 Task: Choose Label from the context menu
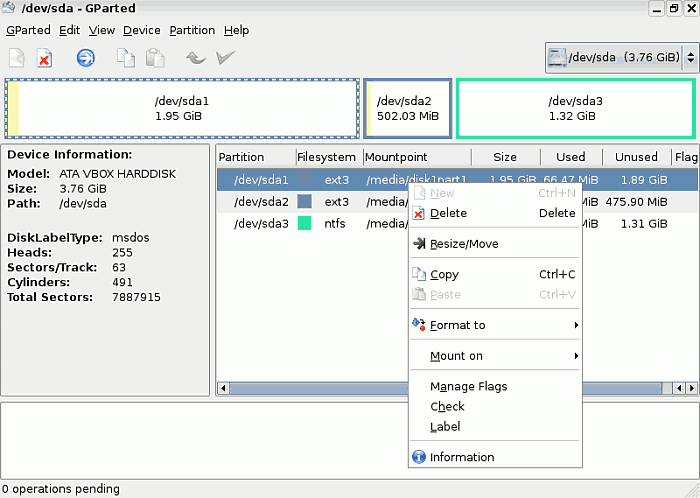[x=445, y=427]
